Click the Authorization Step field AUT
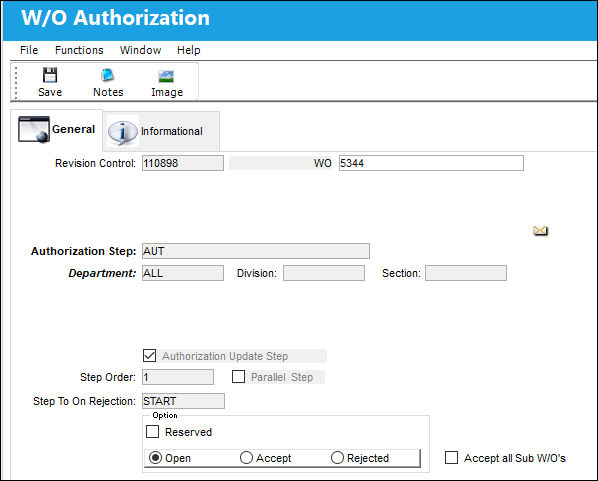598x481 pixels. [x=256, y=251]
